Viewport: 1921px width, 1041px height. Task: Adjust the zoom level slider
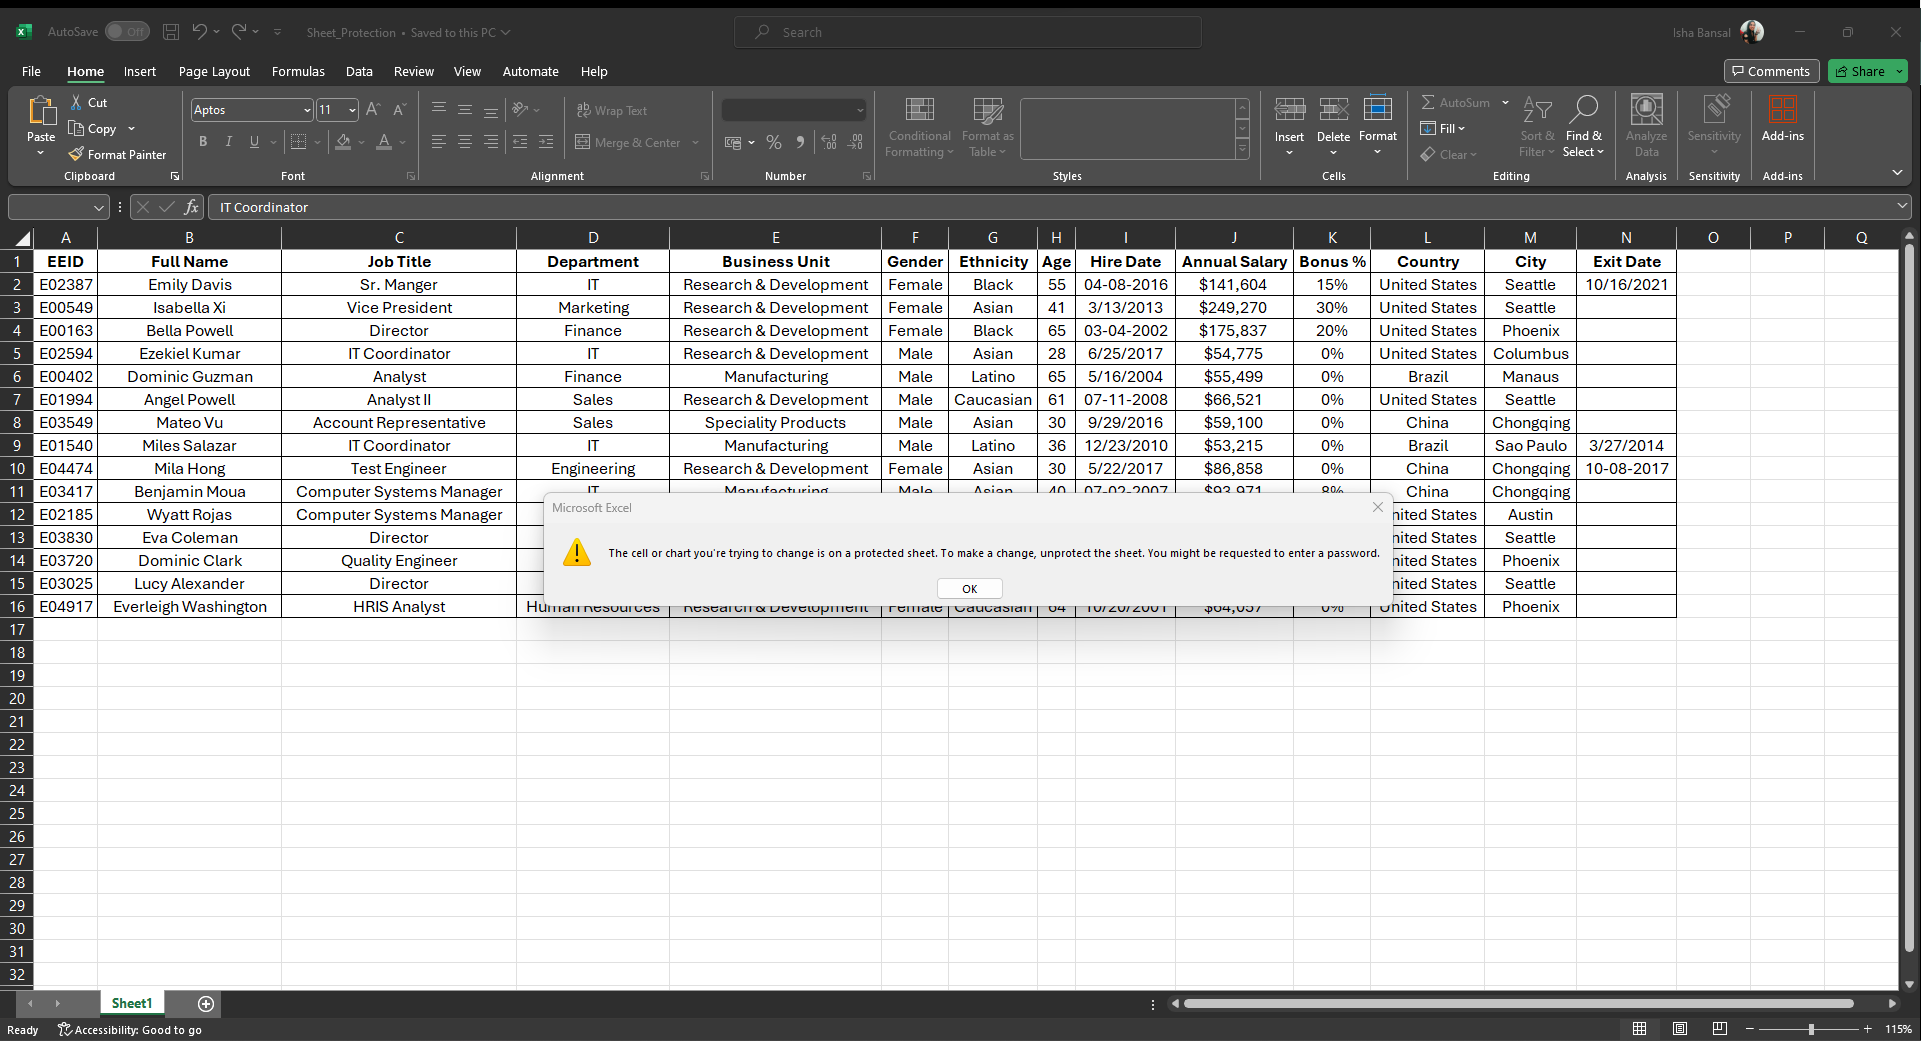(1811, 1029)
